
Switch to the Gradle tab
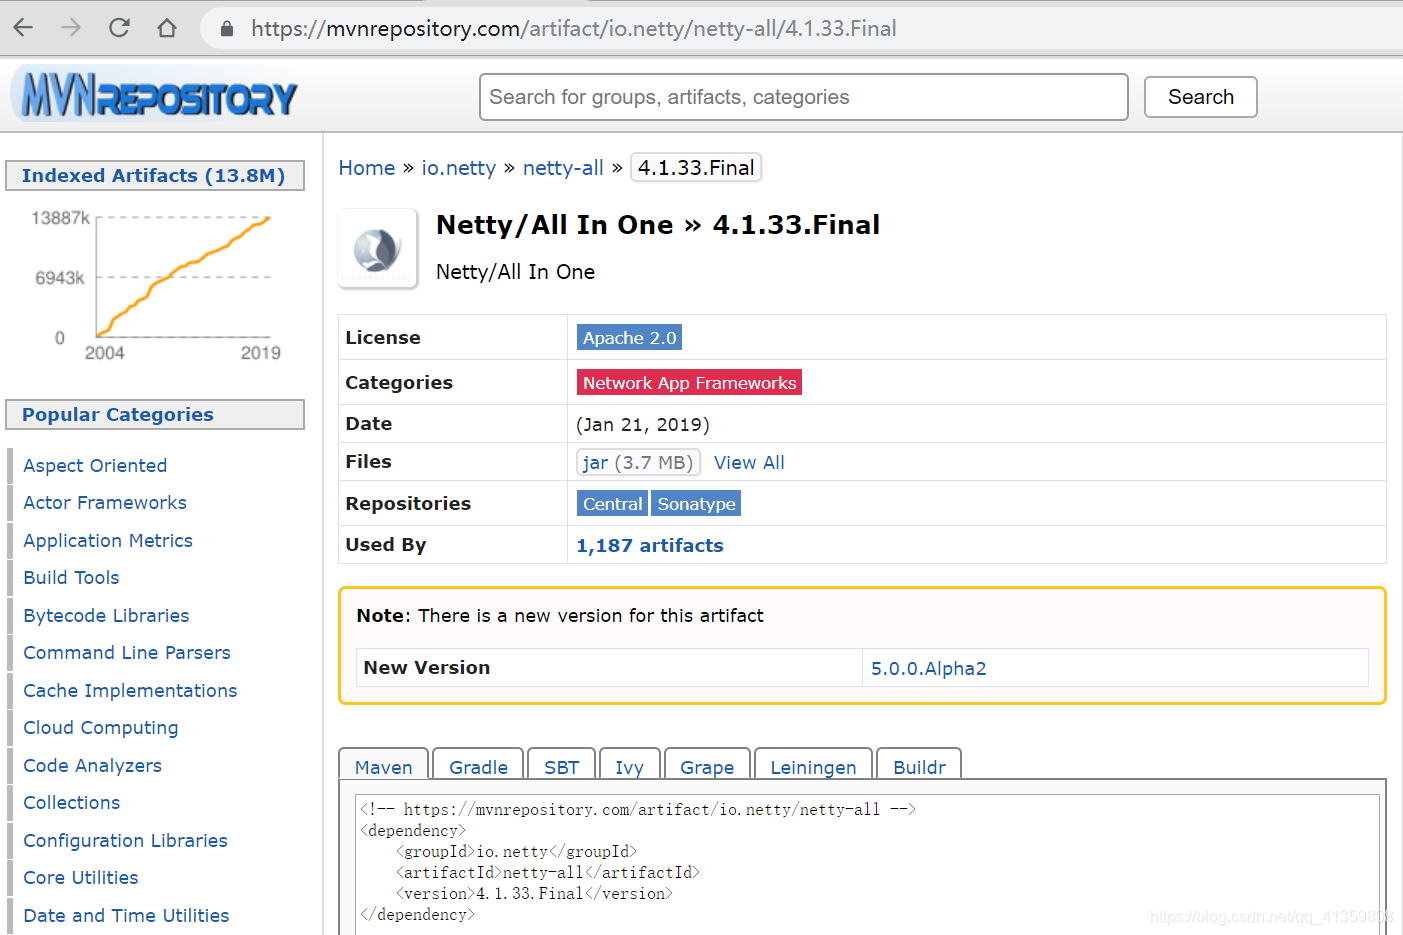coord(478,766)
